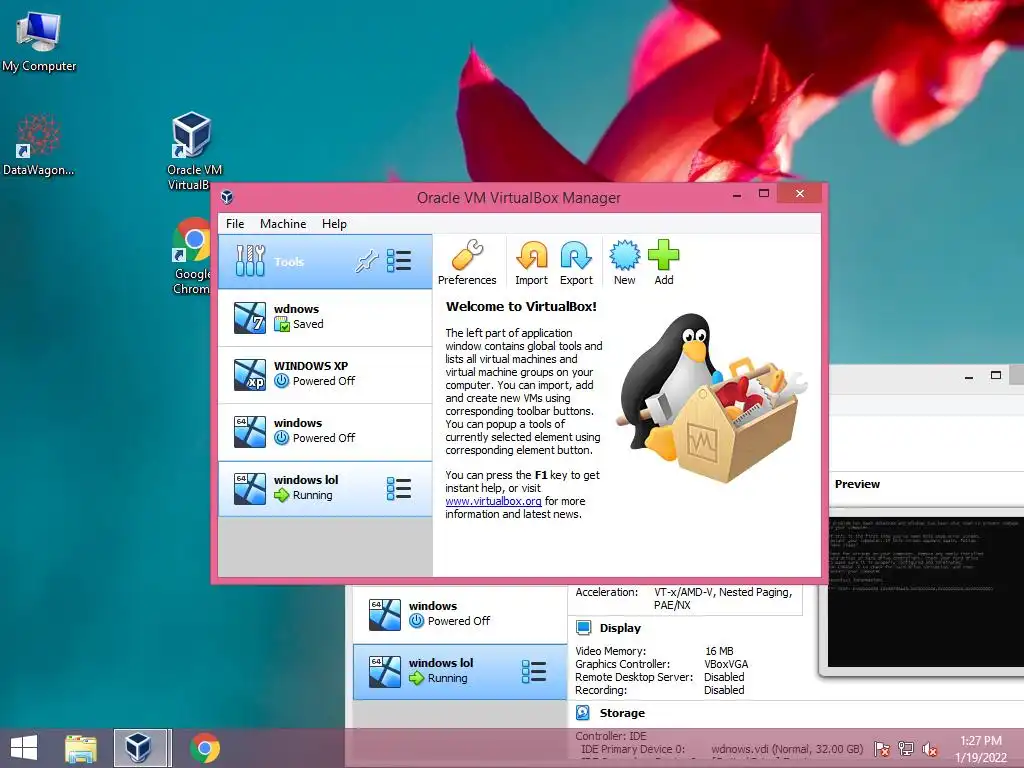The image size is (1024, 768).
Task: Select the Tools item in sidebar
Action: [325, 262]
